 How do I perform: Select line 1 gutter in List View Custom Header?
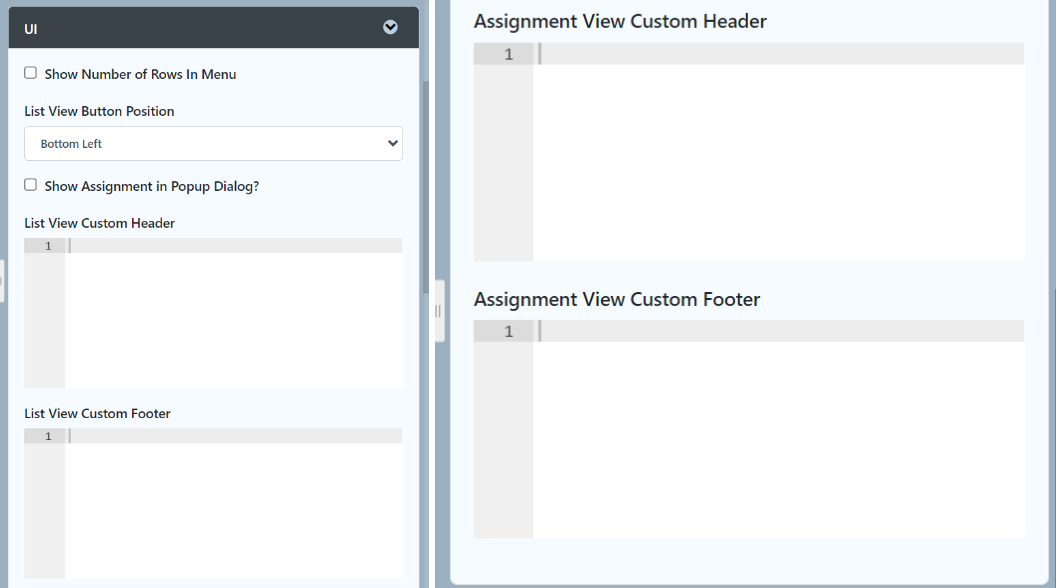[x=45, y=246]
